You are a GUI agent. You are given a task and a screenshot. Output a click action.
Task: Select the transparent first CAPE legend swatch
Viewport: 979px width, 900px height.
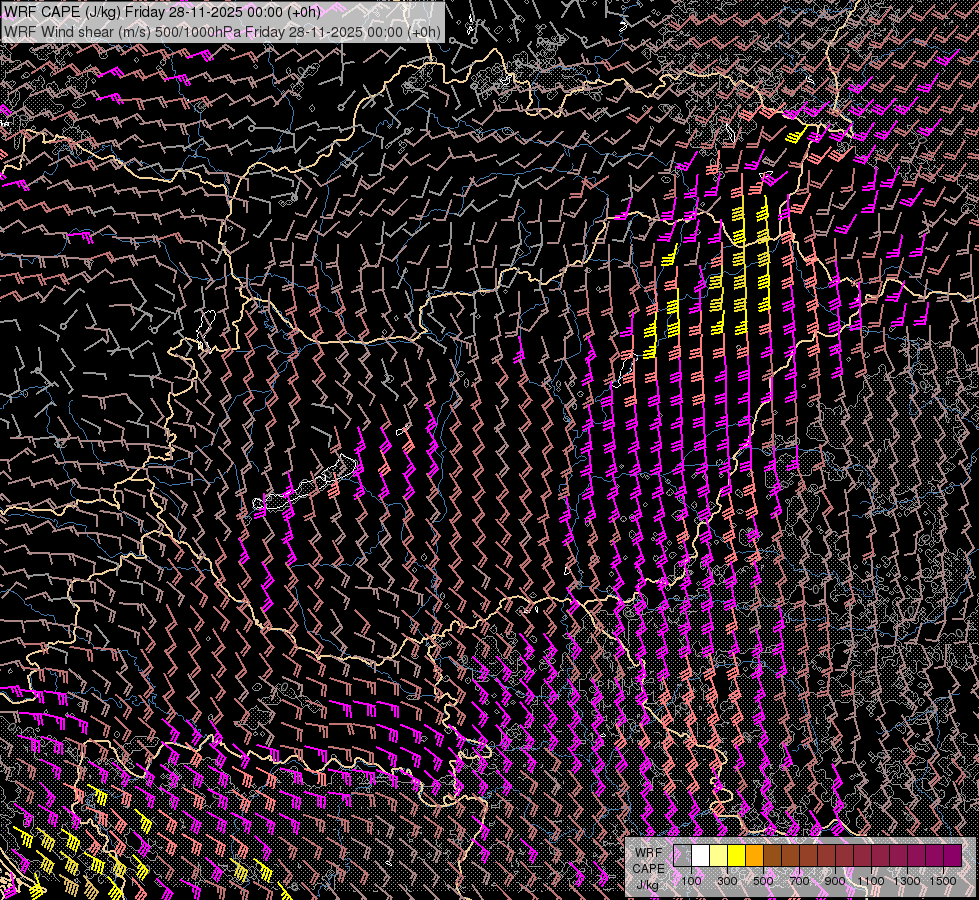[x=683, y=855]
